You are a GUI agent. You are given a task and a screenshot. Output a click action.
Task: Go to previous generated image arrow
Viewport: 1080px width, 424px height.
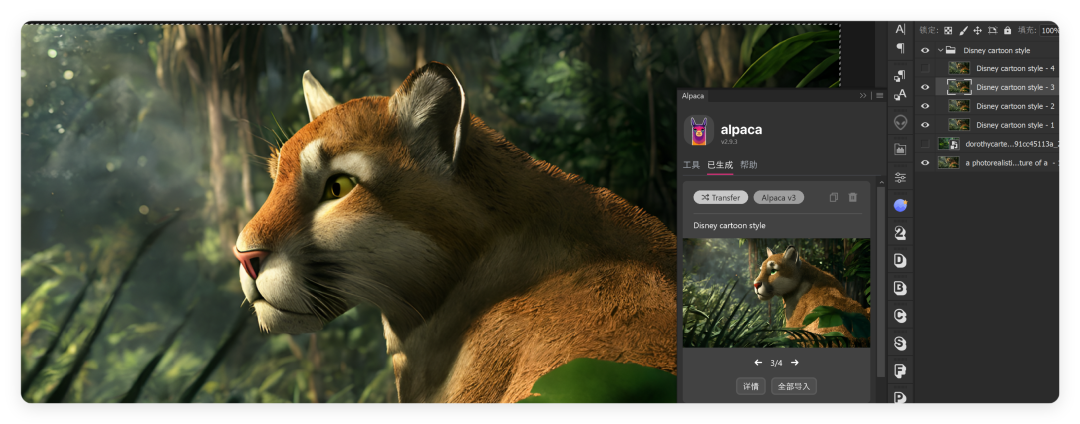point(758,363)
